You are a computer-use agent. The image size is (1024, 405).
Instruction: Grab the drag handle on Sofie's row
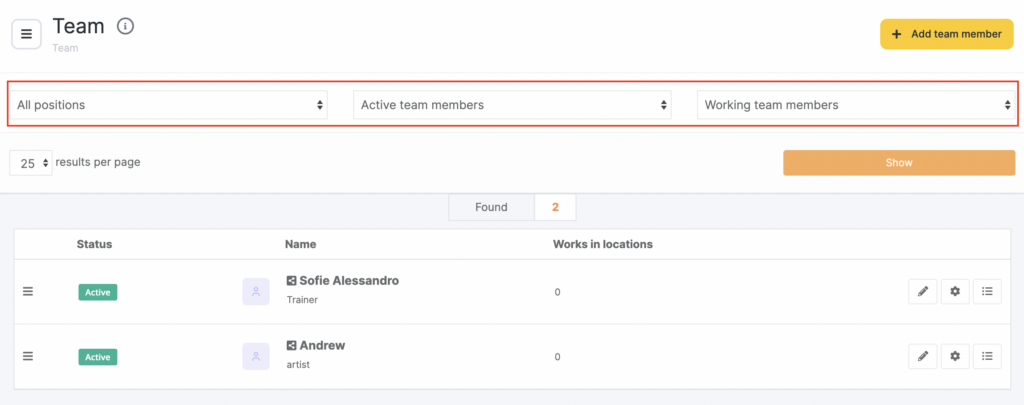click(28, 291)
